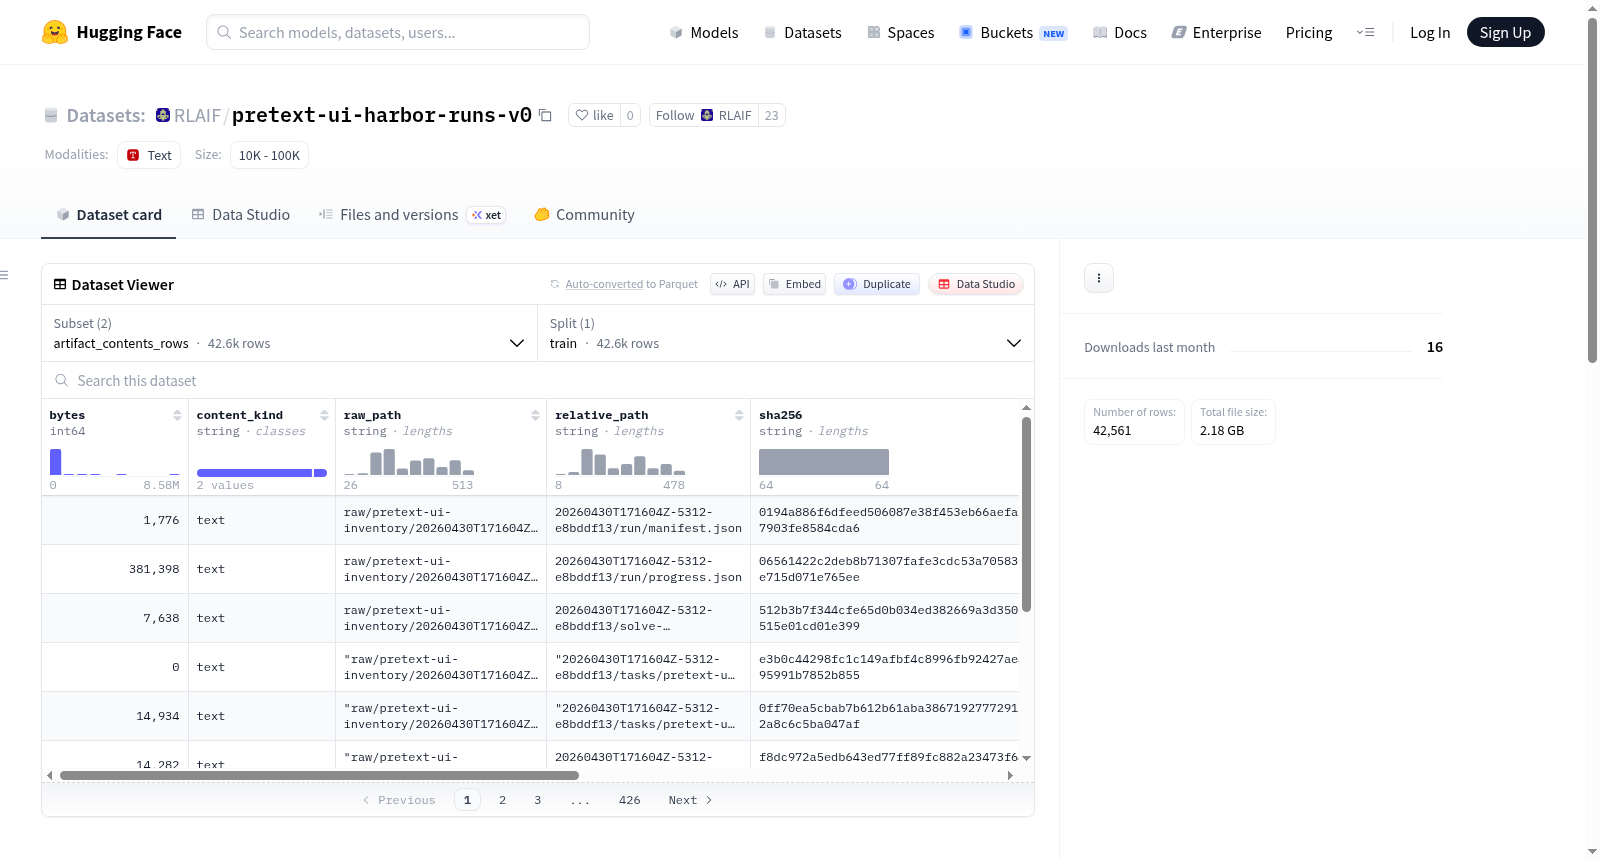Click the table horizontal scrollbar
The image size is (1600, 861).
[319, 775]
